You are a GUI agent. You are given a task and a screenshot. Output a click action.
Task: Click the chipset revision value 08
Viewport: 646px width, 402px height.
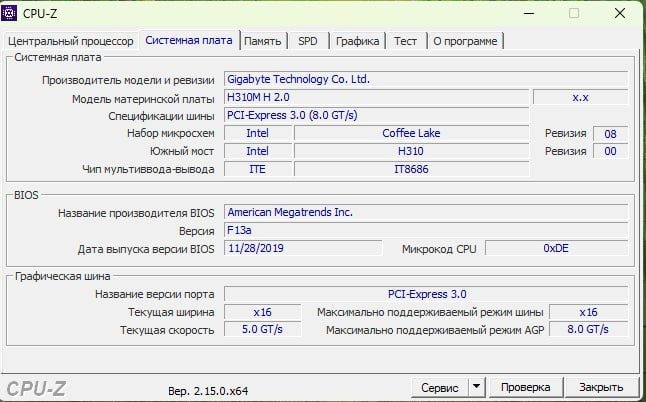(x=610, y=133)
